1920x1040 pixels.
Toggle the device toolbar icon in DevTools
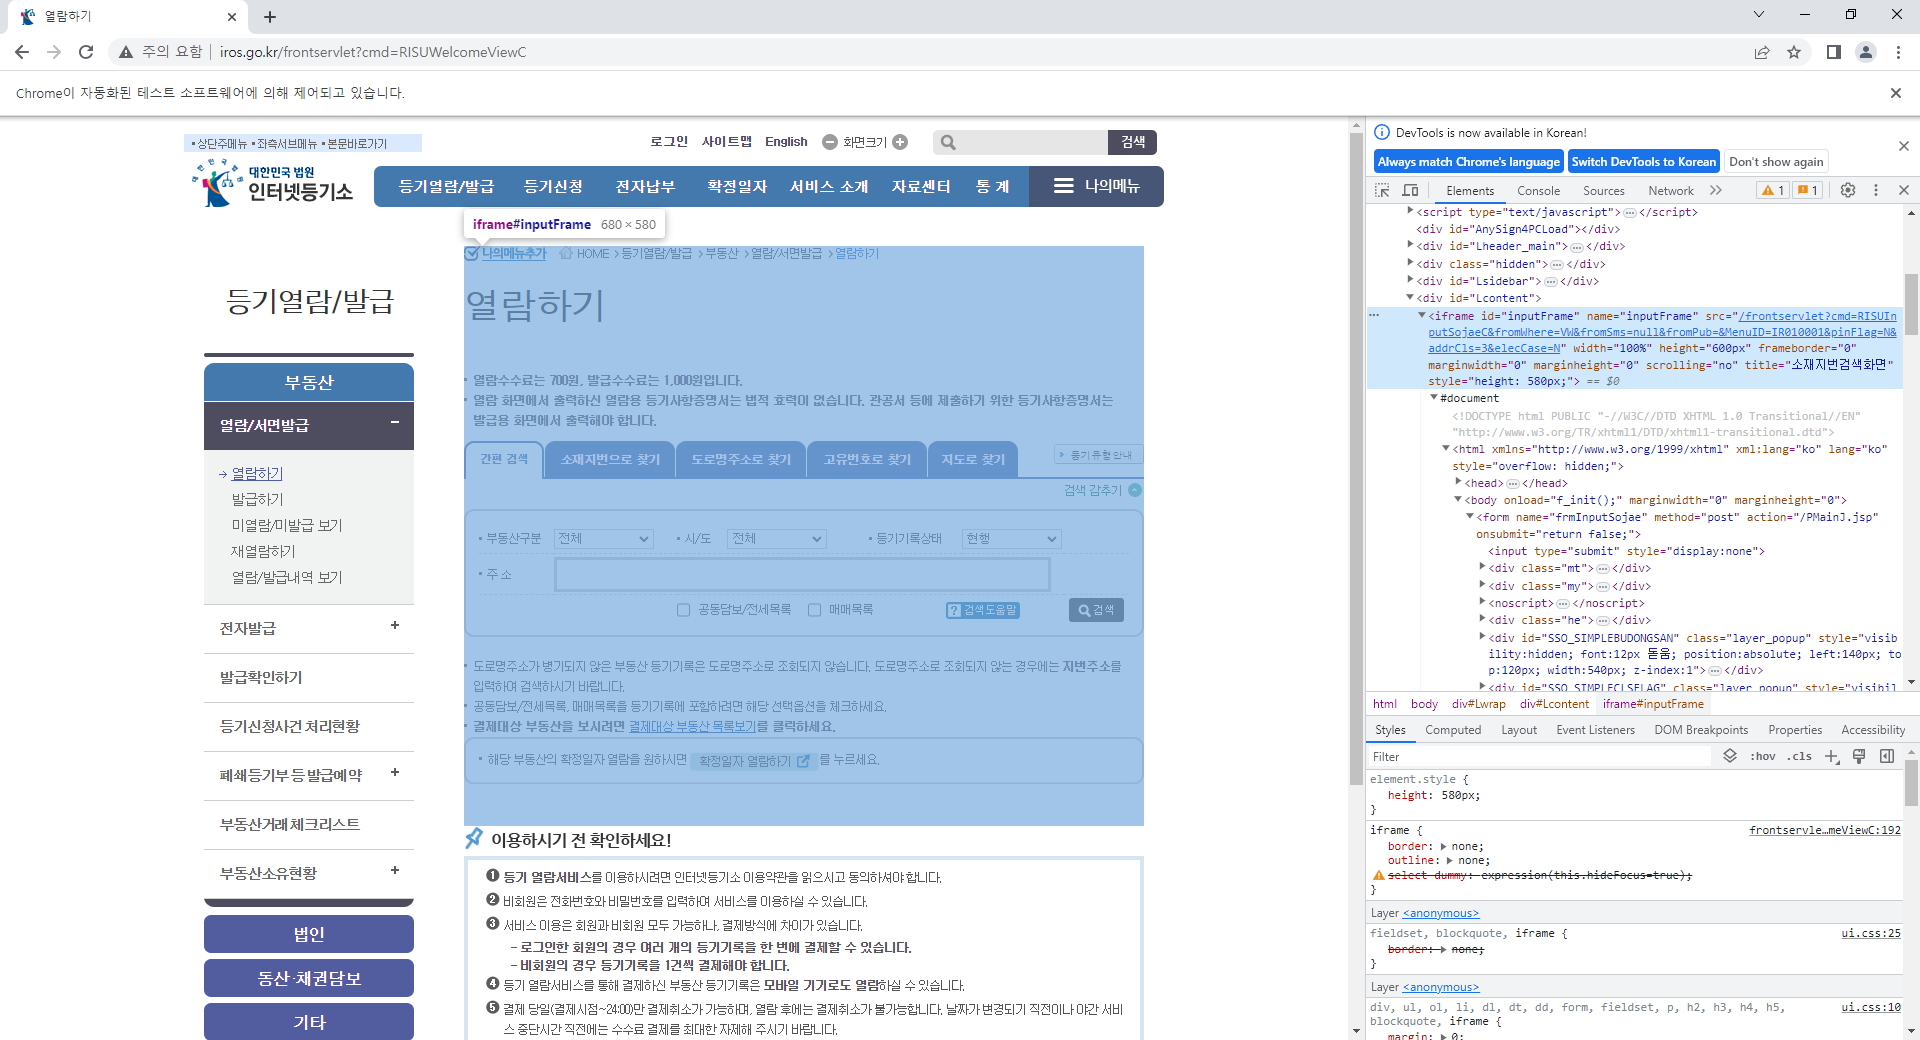click(1410, 190)
